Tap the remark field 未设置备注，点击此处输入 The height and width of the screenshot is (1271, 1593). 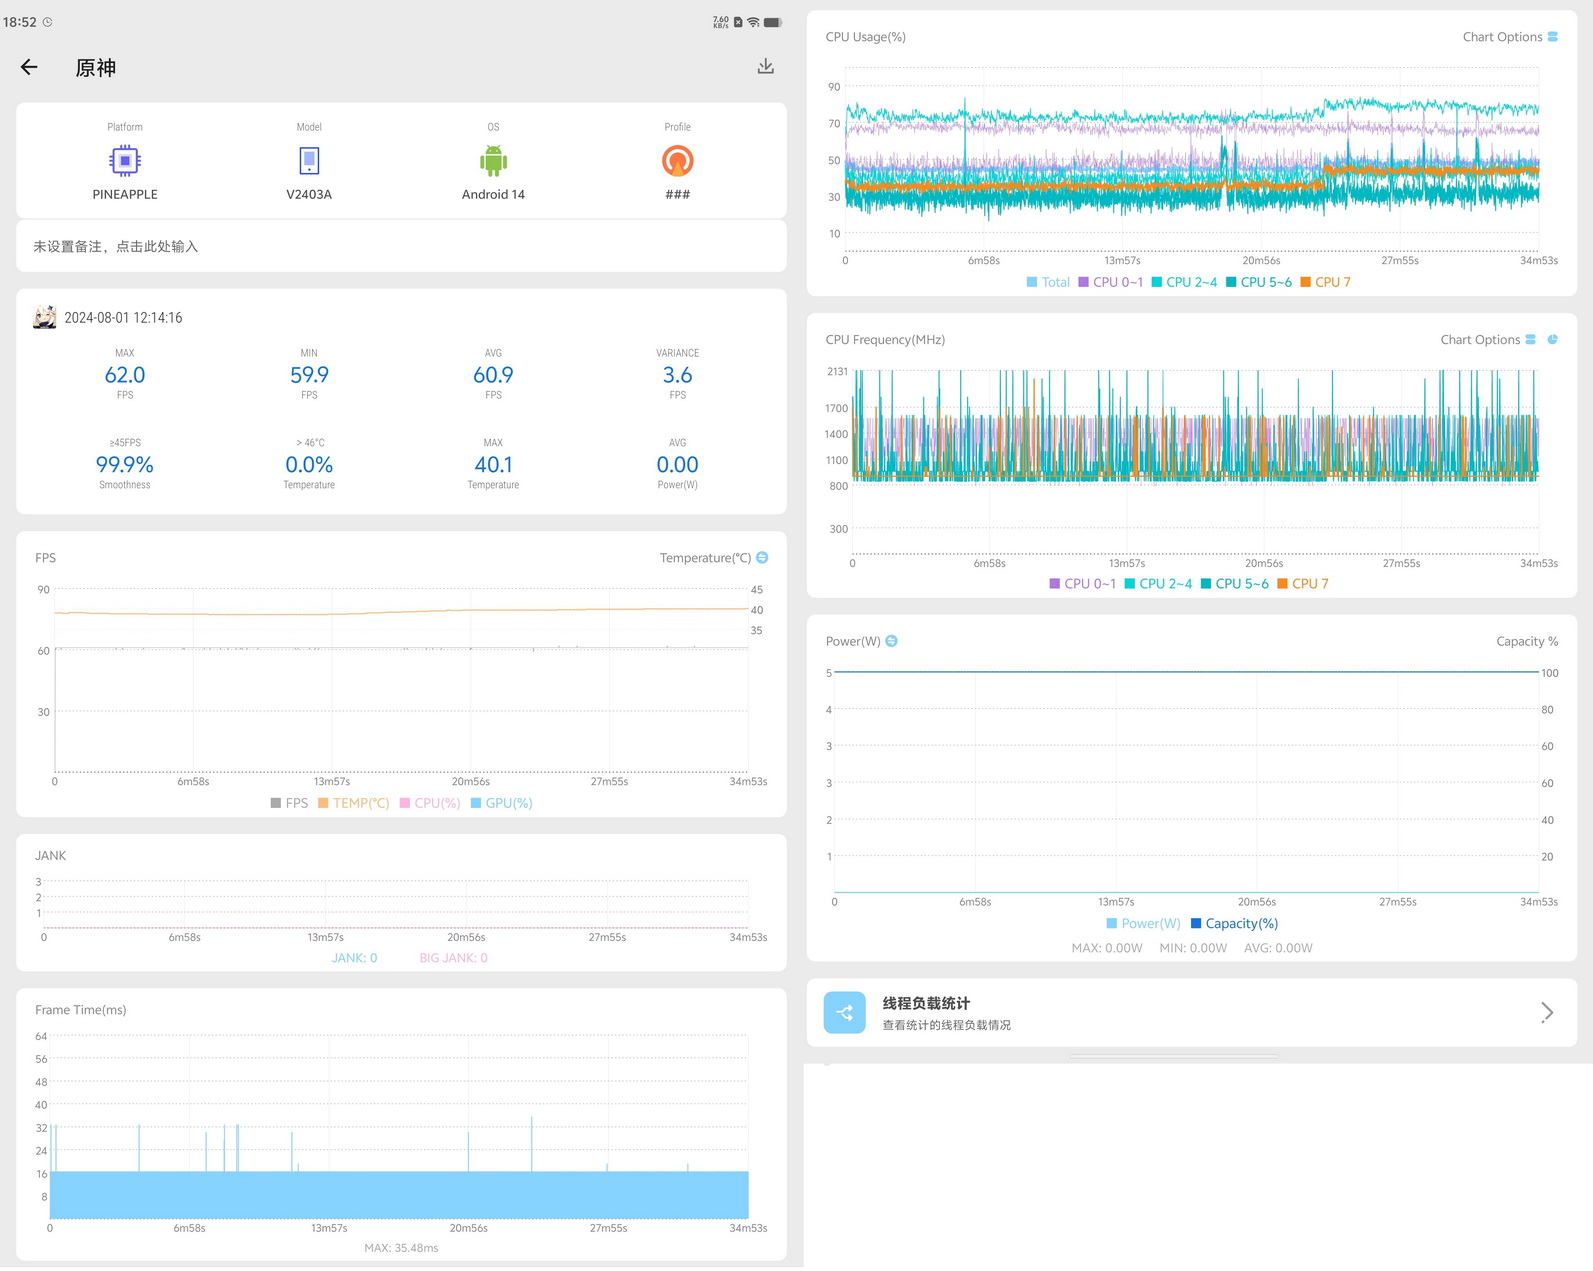point(401,246)
